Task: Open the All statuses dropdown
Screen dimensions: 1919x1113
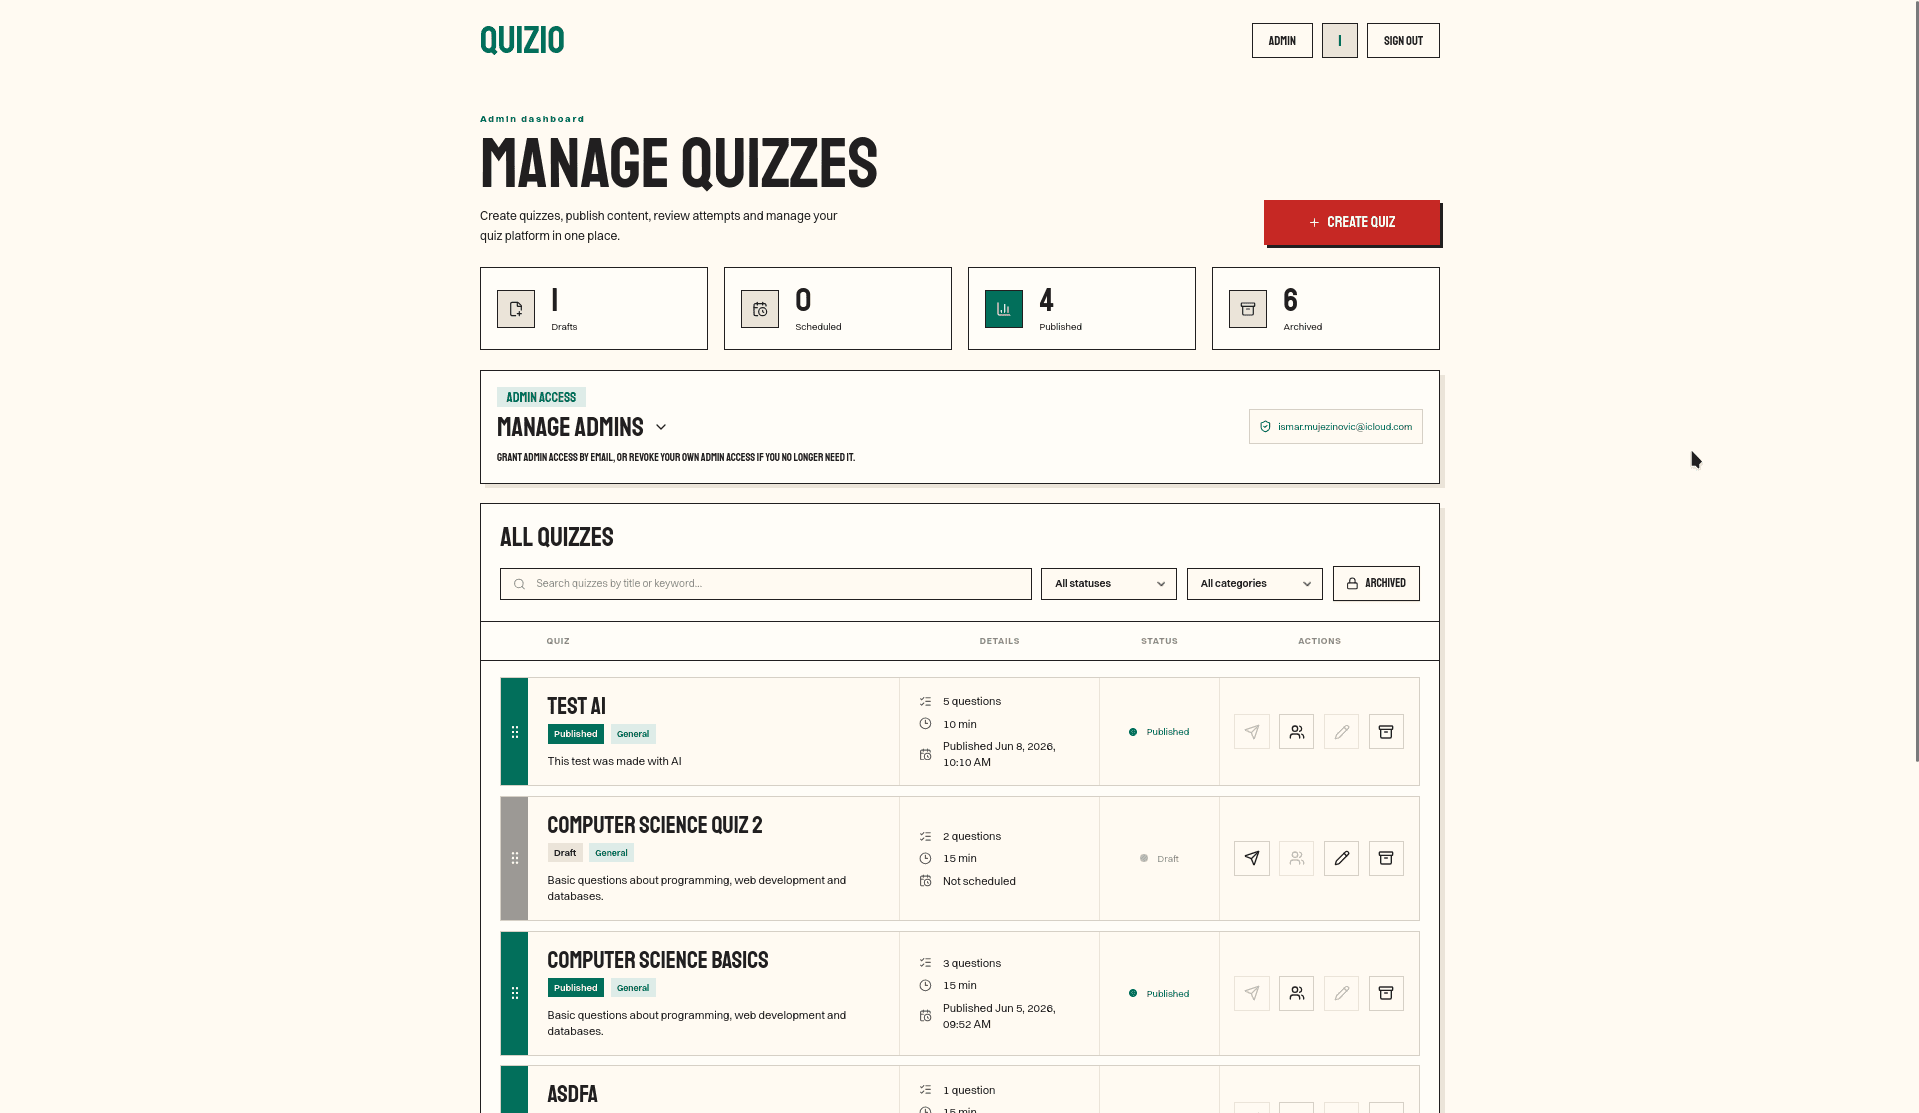Action: pos(1109,584)
